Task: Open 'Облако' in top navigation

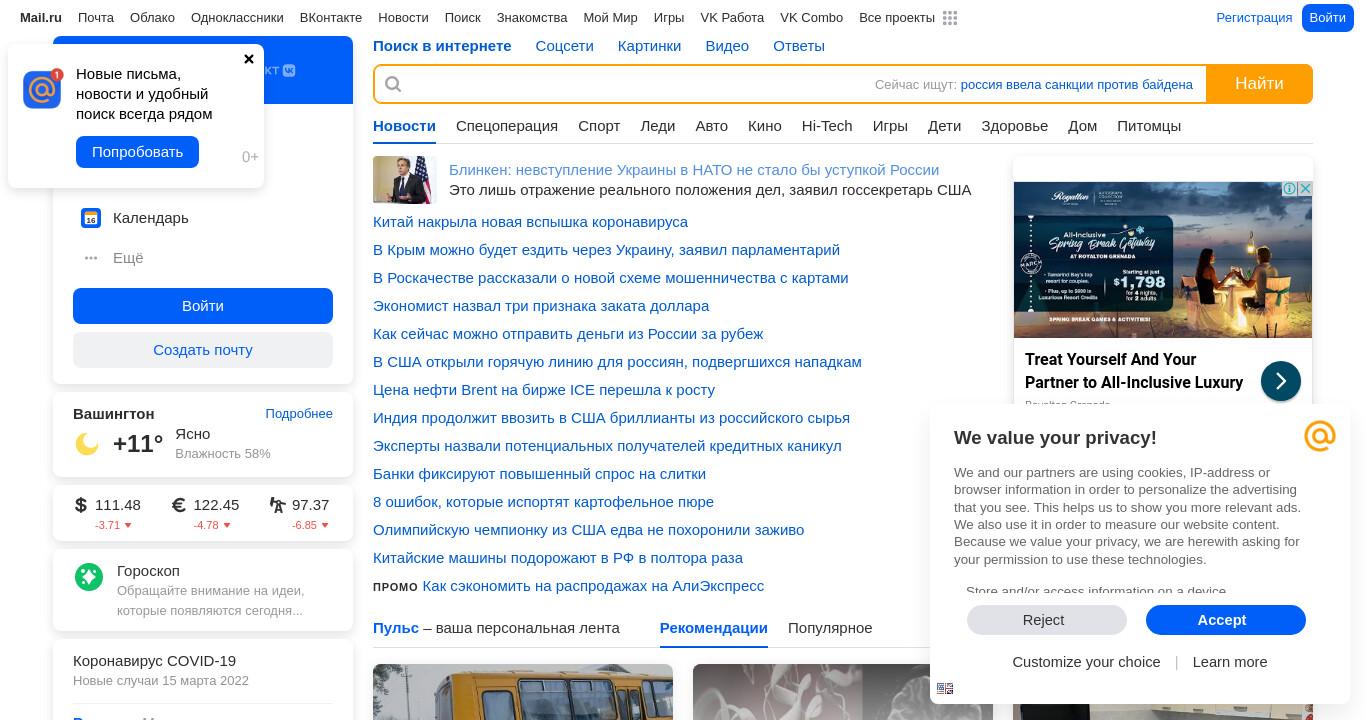Action: 152,18
